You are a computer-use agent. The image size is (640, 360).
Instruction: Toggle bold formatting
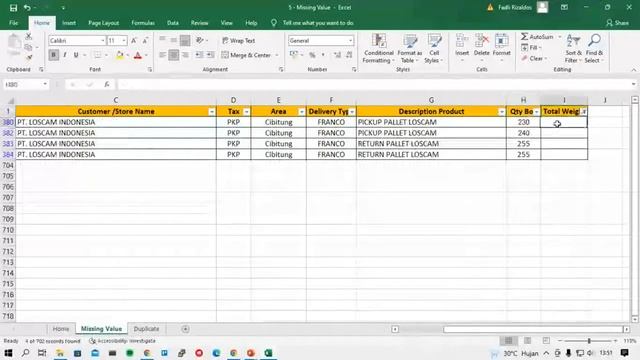coord(53,55)
